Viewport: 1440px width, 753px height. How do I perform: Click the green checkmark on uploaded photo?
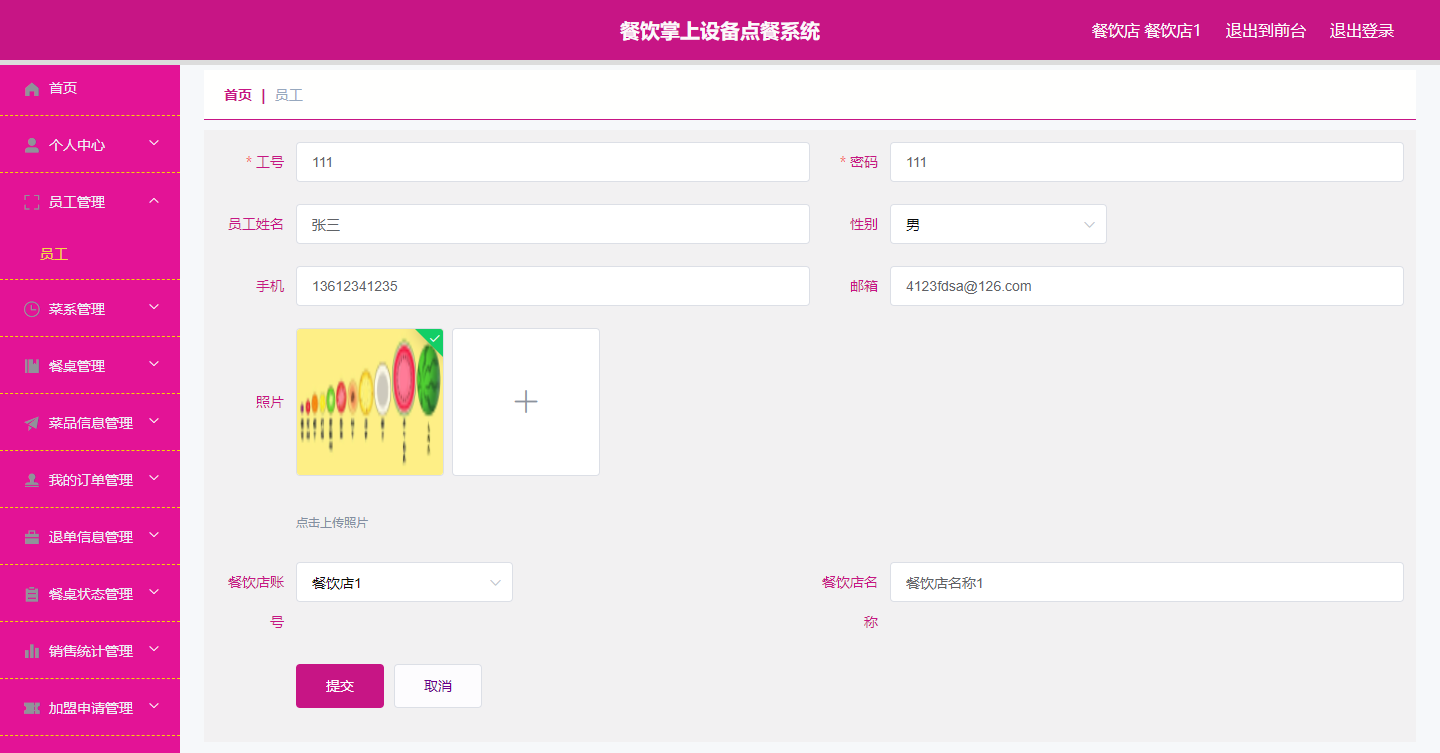tap(434, 339)
